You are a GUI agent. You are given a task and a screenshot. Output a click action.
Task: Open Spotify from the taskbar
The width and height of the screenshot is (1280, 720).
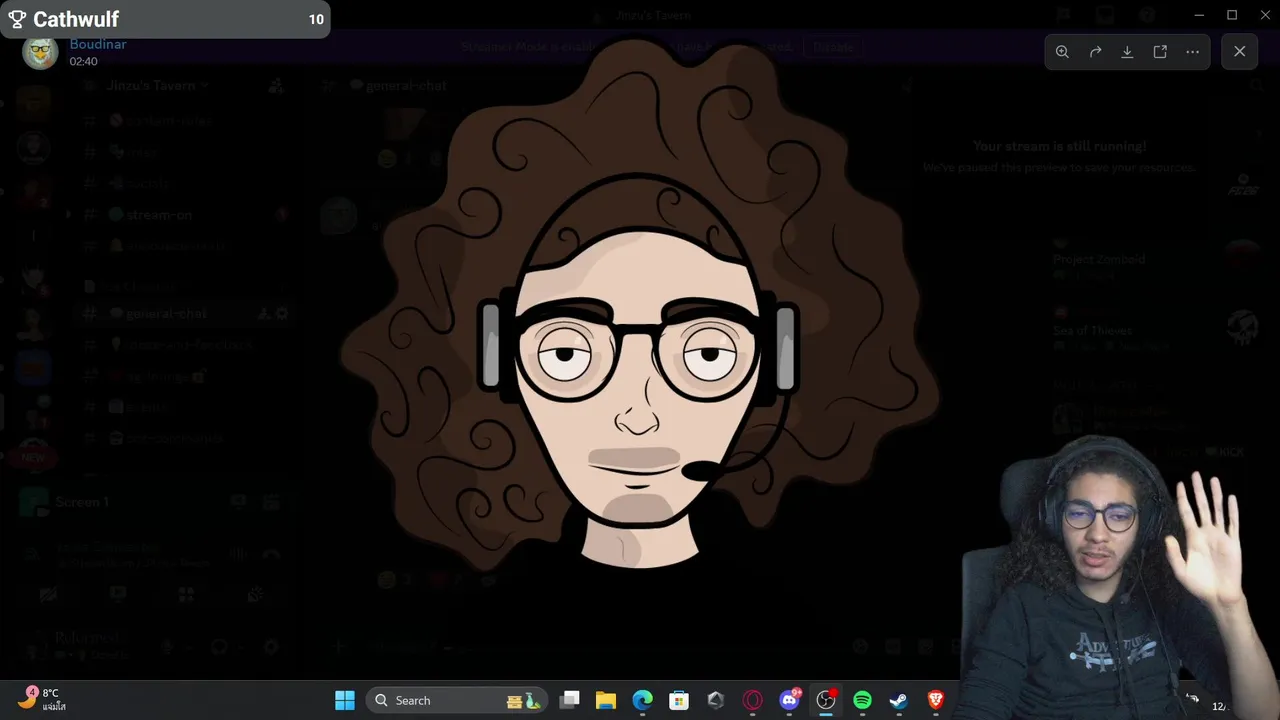click(x=862, y=700)
